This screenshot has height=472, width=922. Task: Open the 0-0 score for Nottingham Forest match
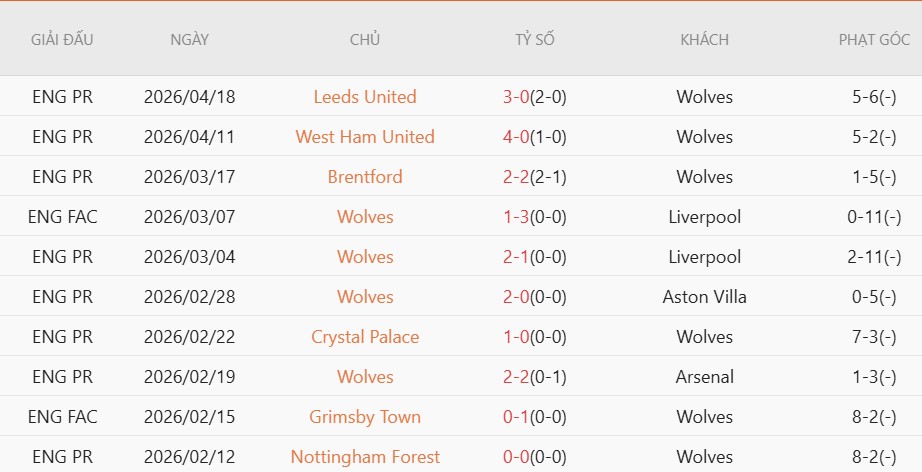pyautogui.click(x=515, y=457)
